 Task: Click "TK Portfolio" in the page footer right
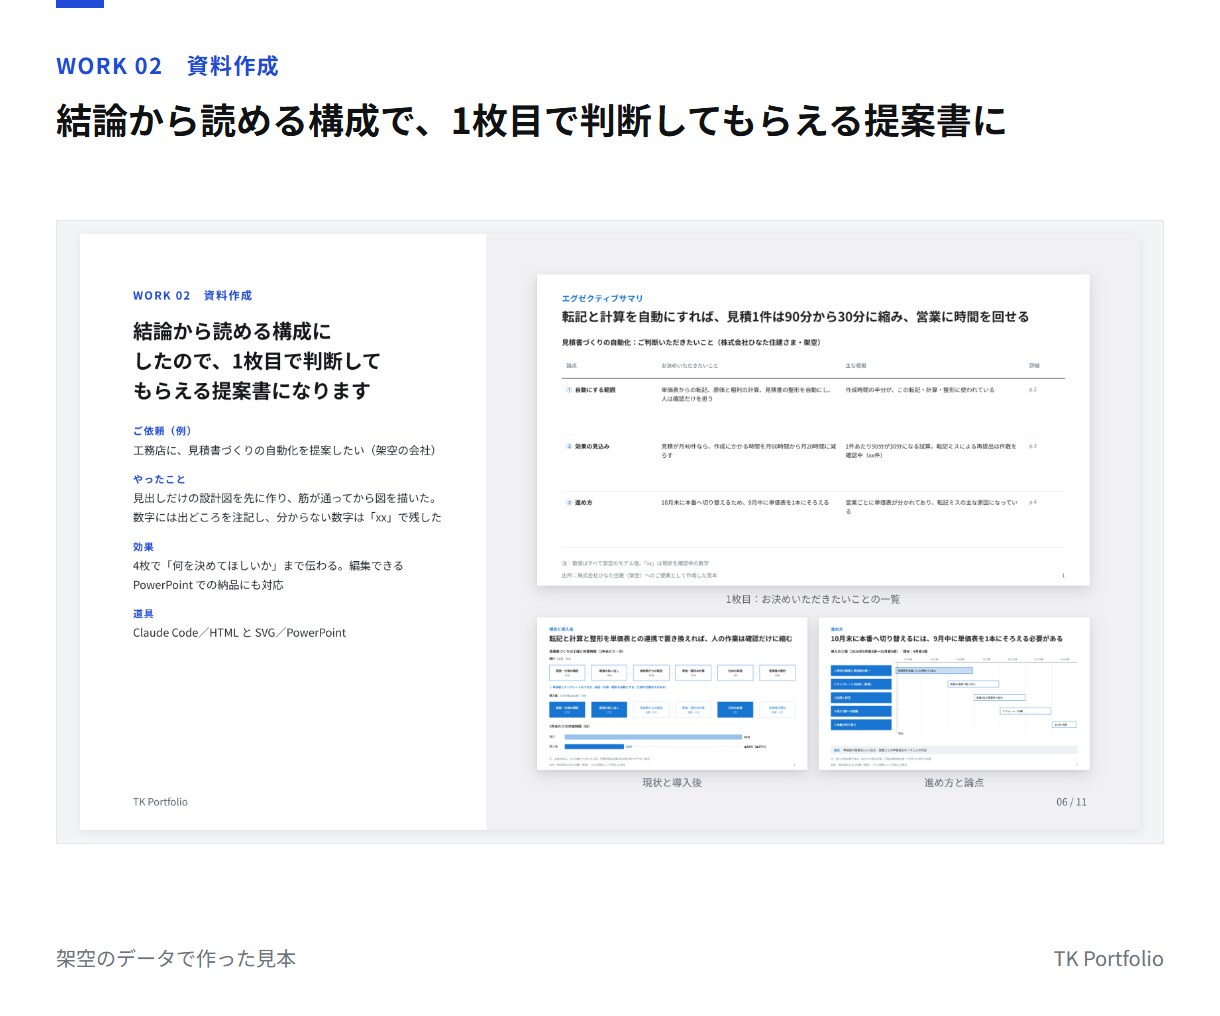pos(1108,958)
